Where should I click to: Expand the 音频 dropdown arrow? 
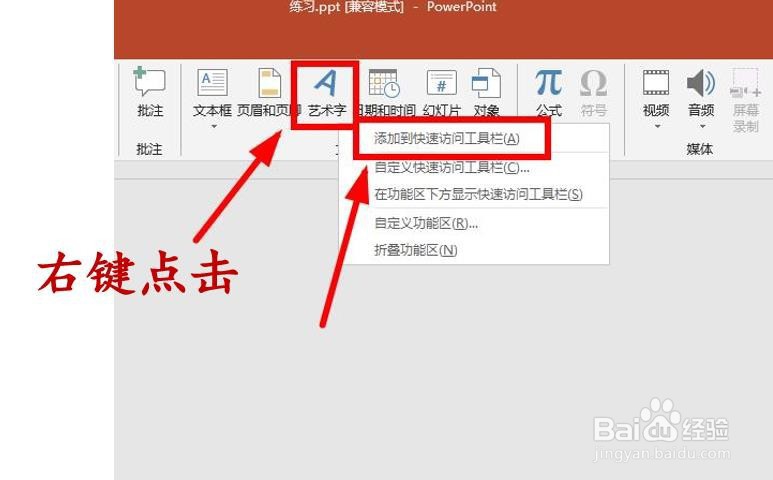(x=703, y=127)
